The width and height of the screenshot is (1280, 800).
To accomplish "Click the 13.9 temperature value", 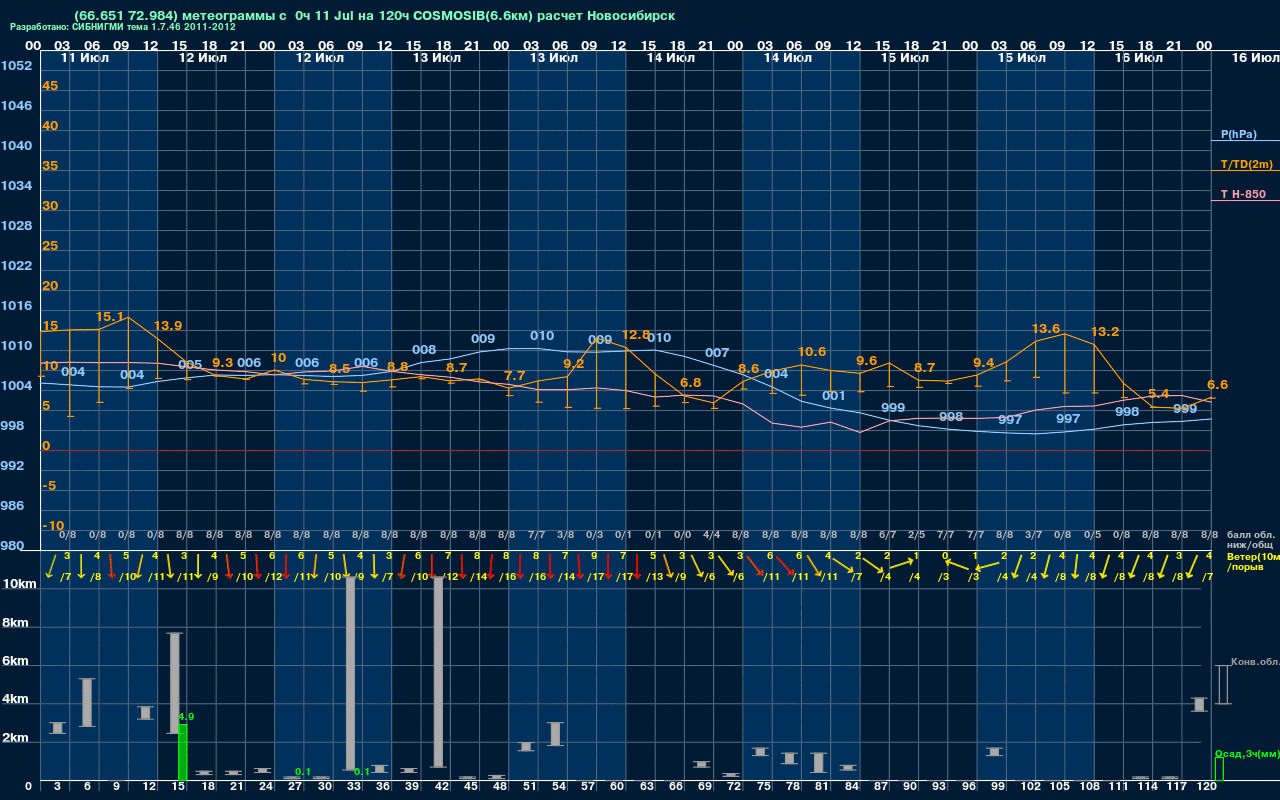I will tap(168, 326).
